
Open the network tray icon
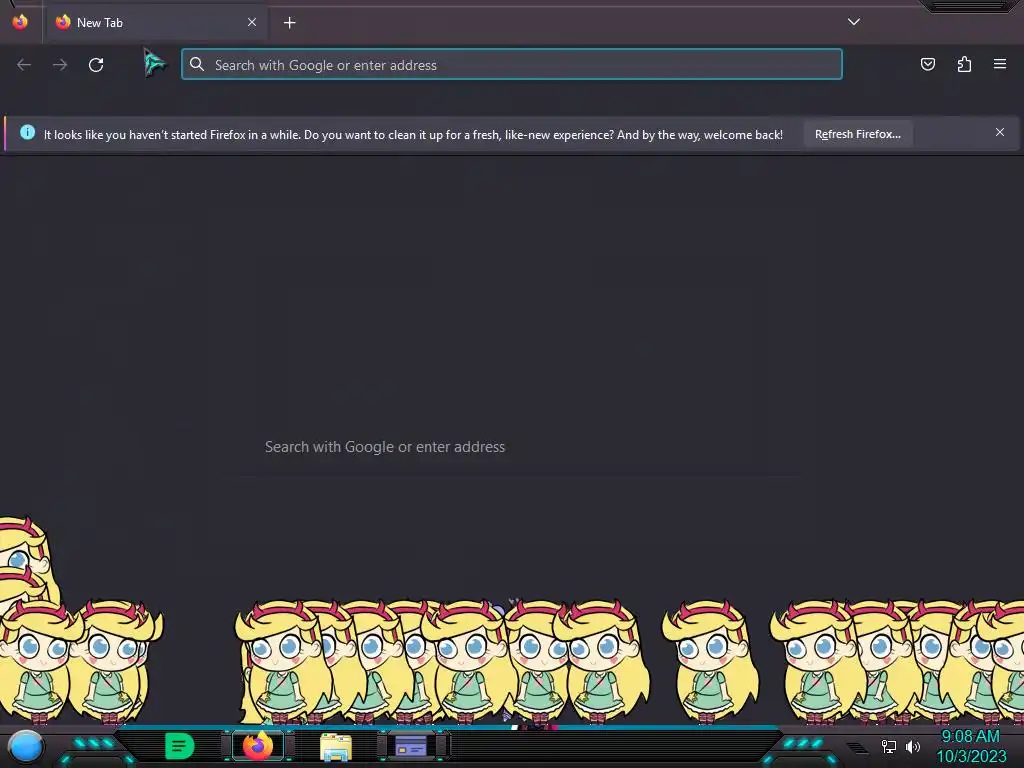coord(889,746)
